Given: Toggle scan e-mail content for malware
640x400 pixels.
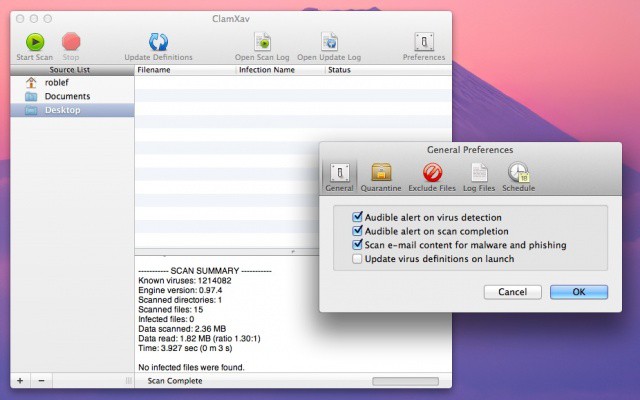Looking at the screenshot, I should pyautogui.click(x=357, y=245).
